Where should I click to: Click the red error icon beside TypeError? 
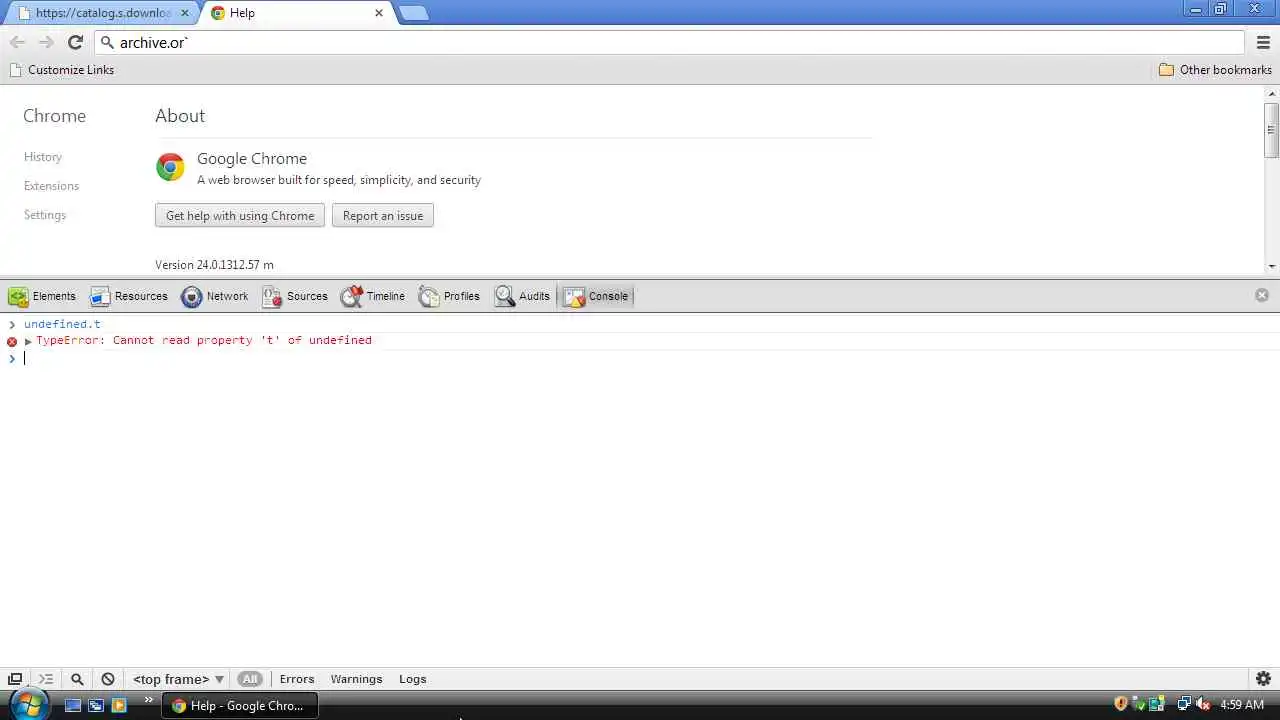[12, 341]
